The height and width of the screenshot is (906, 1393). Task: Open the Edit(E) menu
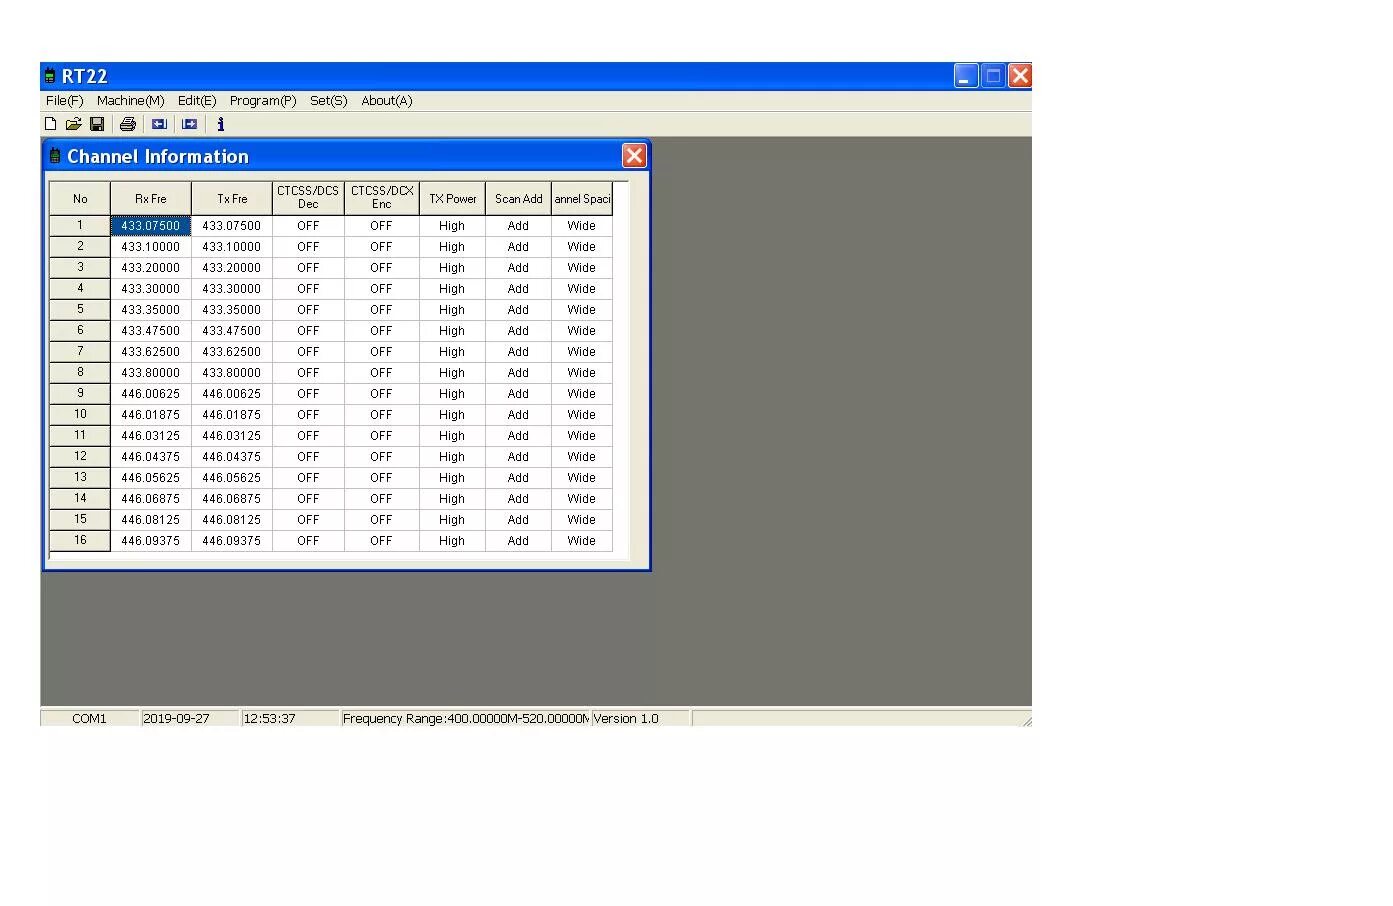pos(197,101)
